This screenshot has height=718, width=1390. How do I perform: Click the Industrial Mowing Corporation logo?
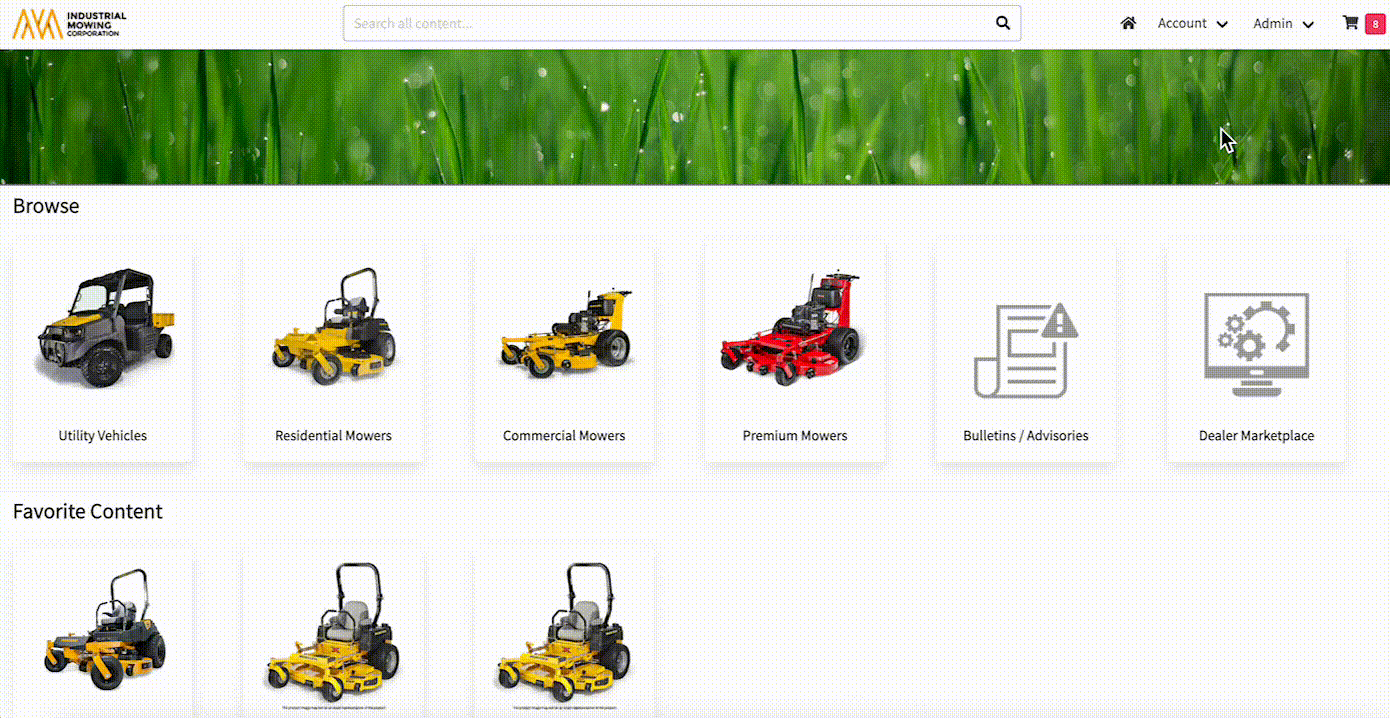pos(70,24)
